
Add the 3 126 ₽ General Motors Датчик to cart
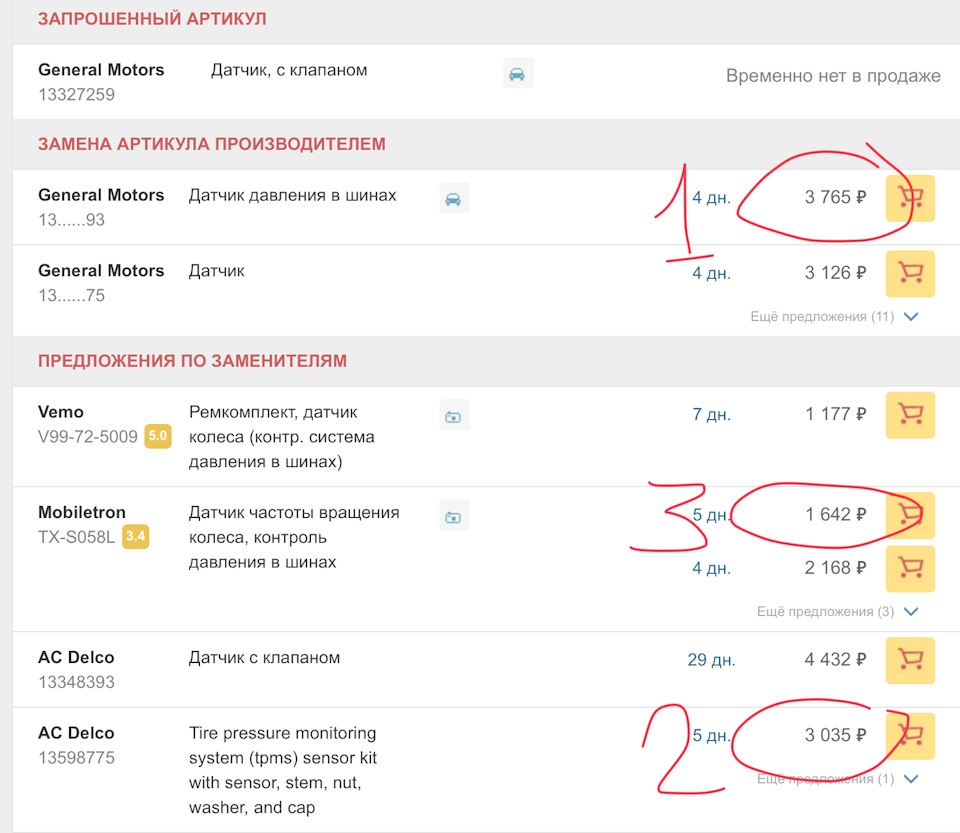(910, 273)
